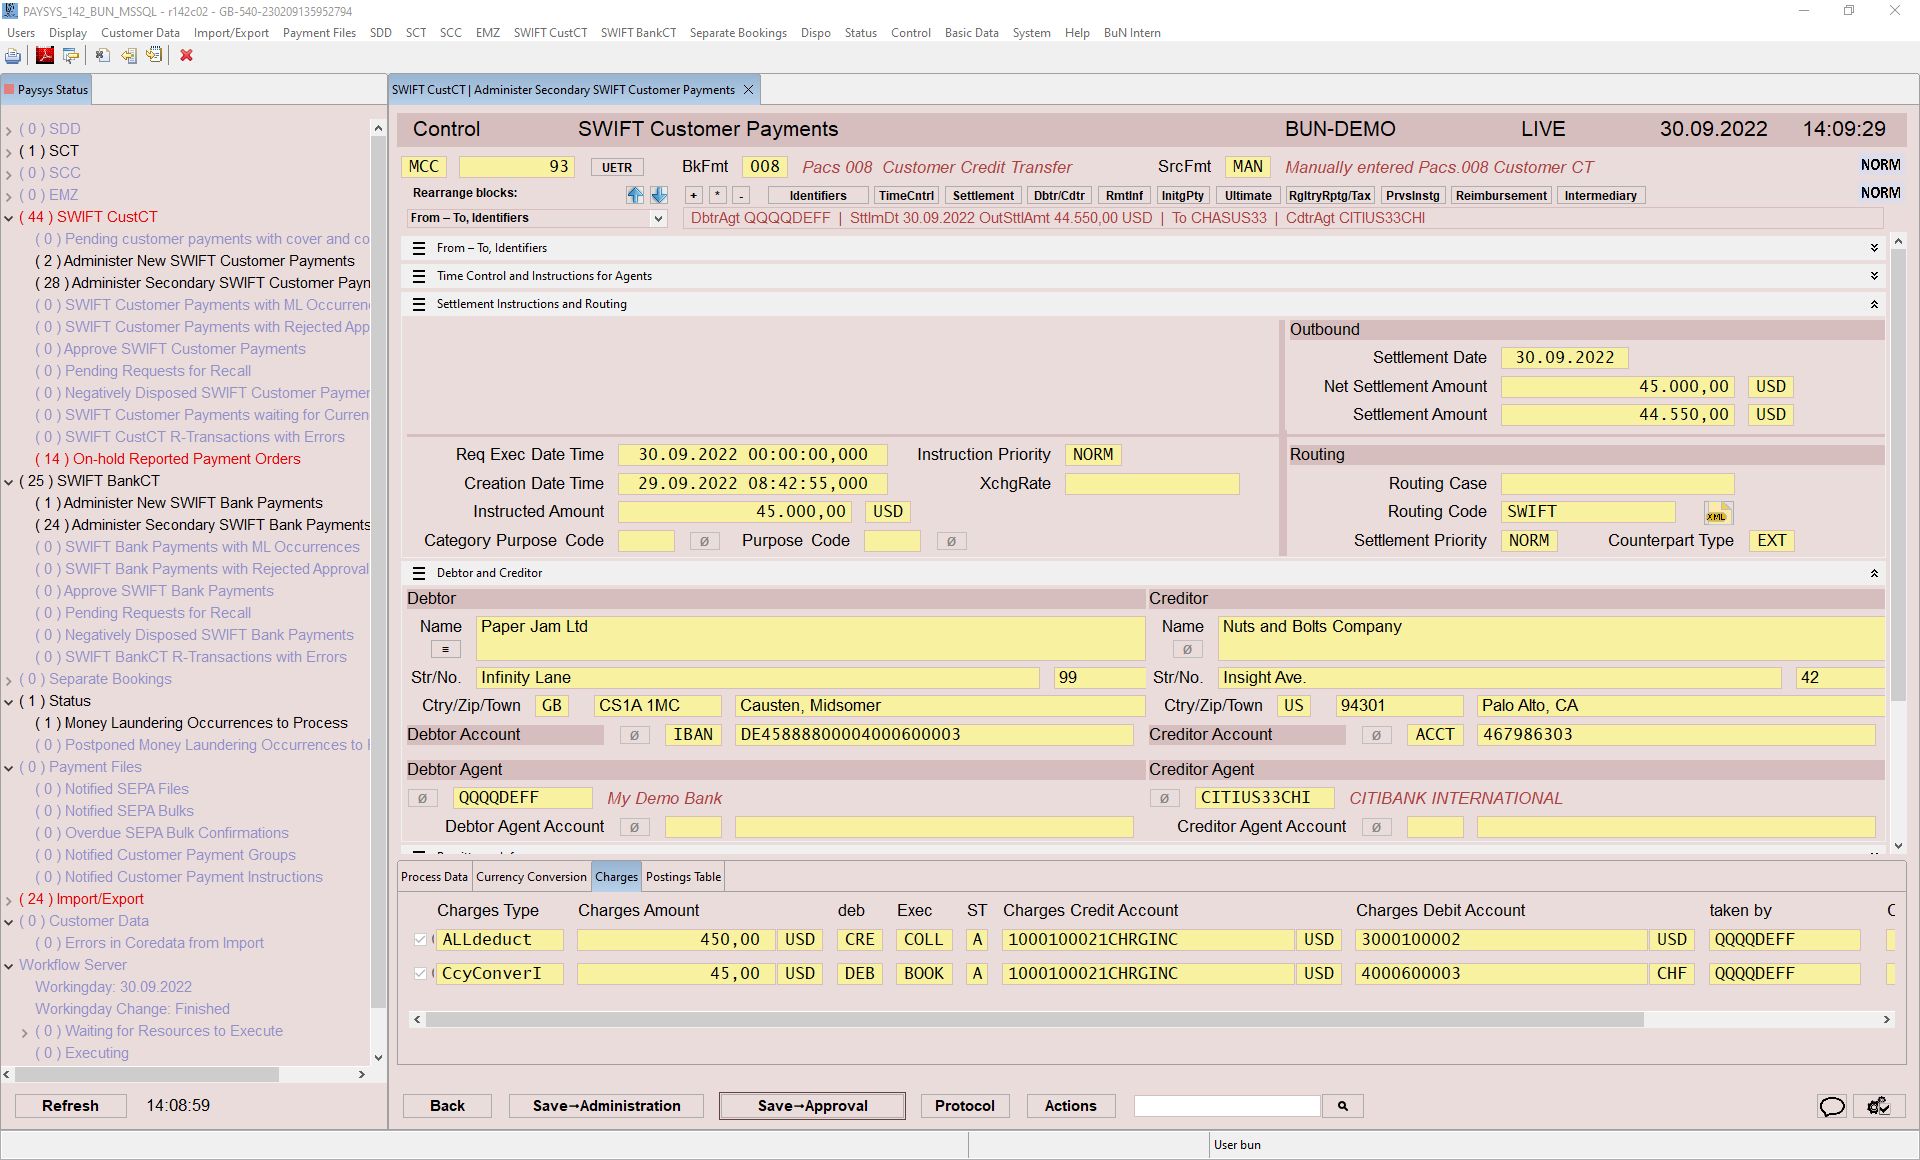Click the UETR button
The width and height of the screenshot is (1920, 1160).
coord(616,168)
